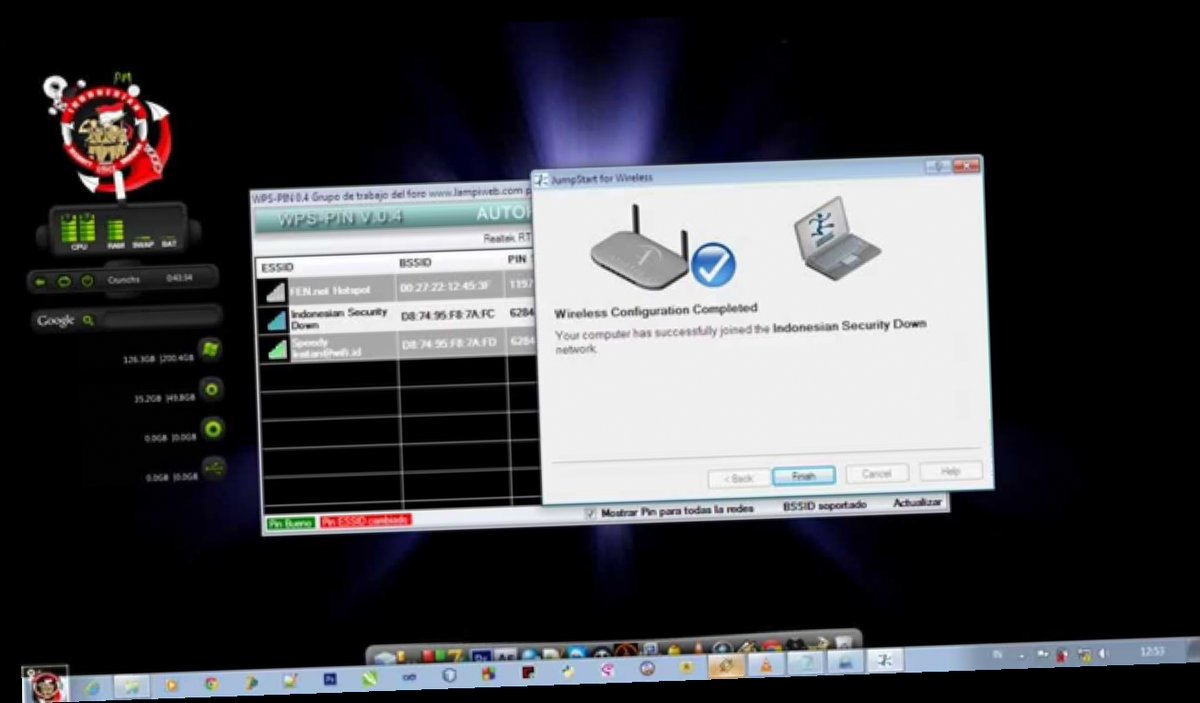Click the shield icon on taskbar
Image resolution: width=1200 pixels, height=703 pixels.
(x=449, y=675)
